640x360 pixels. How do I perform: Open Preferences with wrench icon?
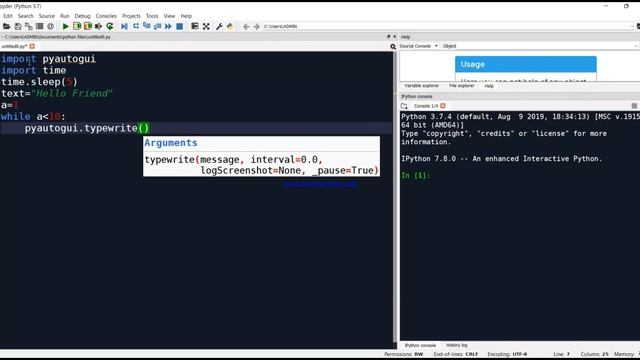[219, 26]
